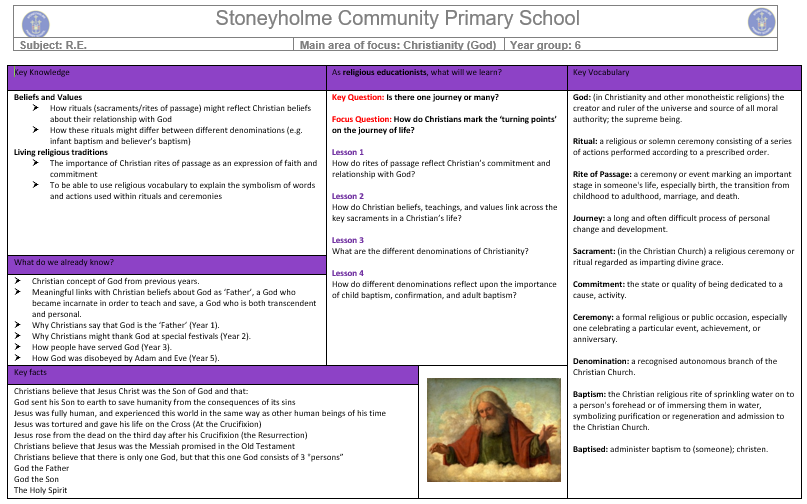Click the school crest logo at top-right

click(762, 21)
